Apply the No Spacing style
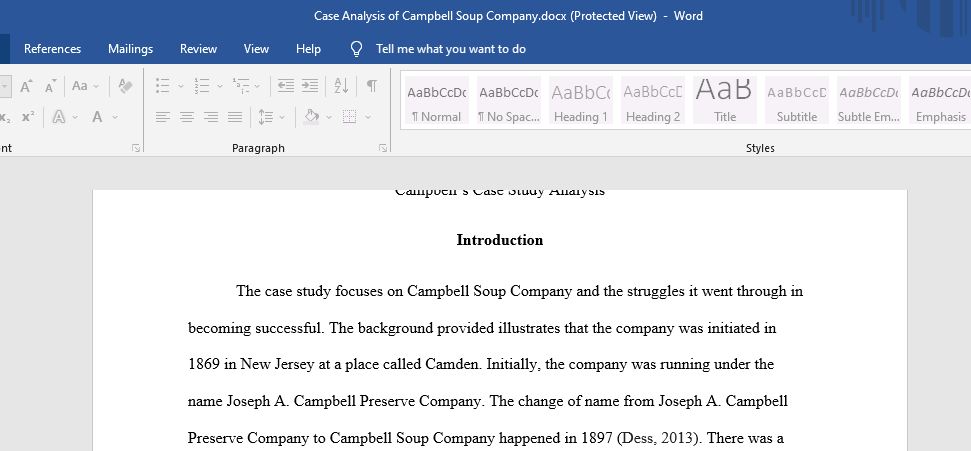Viewport: 971px width, 451px height. point(509,100)
